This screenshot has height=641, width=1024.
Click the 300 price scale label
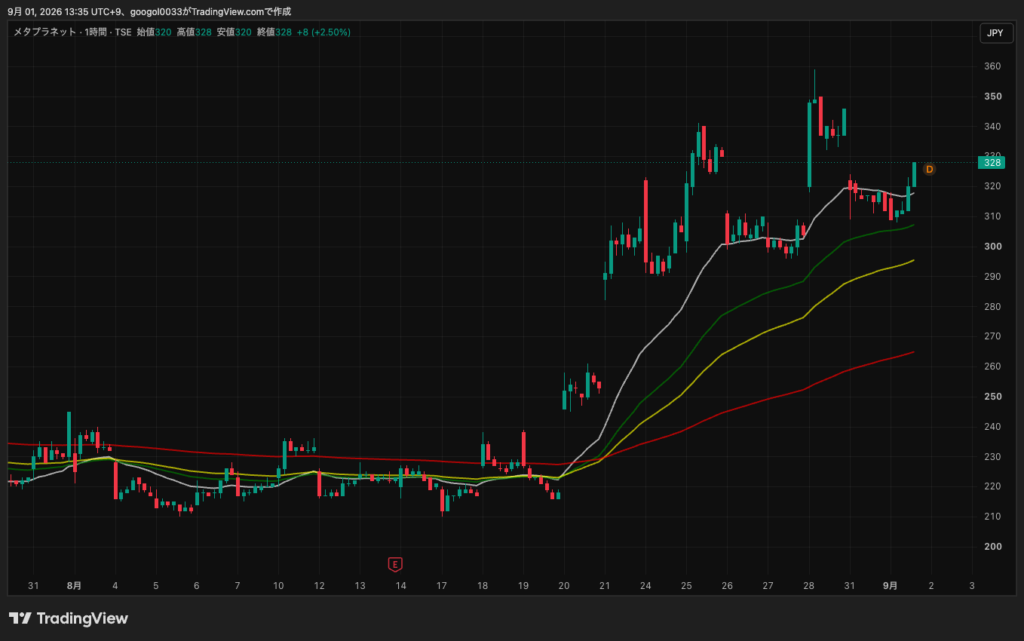[993, 246]
